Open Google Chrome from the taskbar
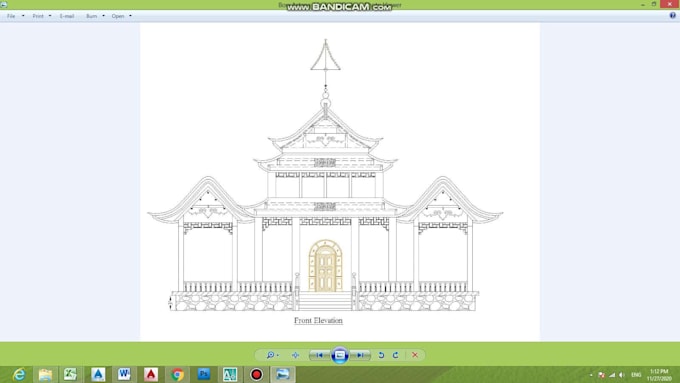 (177, 374)
